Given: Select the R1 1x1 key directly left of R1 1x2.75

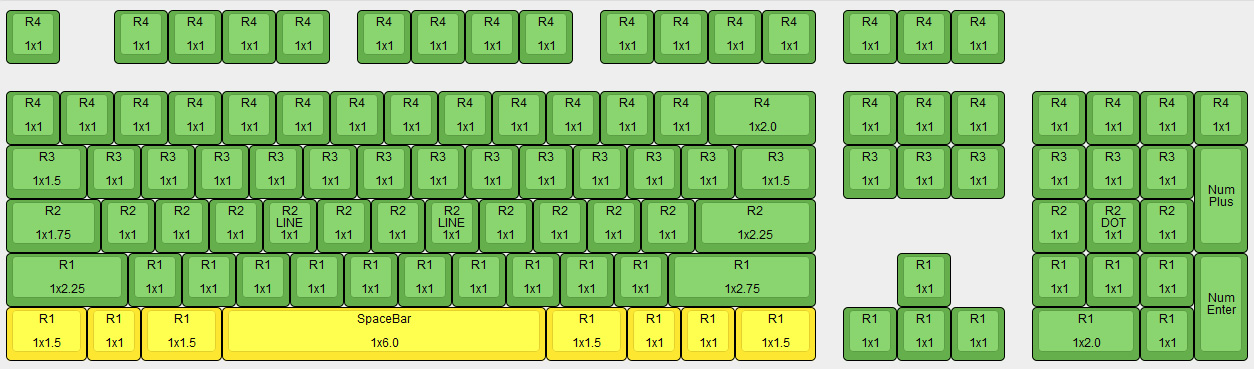Looking at the screenshot, I should click(x=641, y=279).
